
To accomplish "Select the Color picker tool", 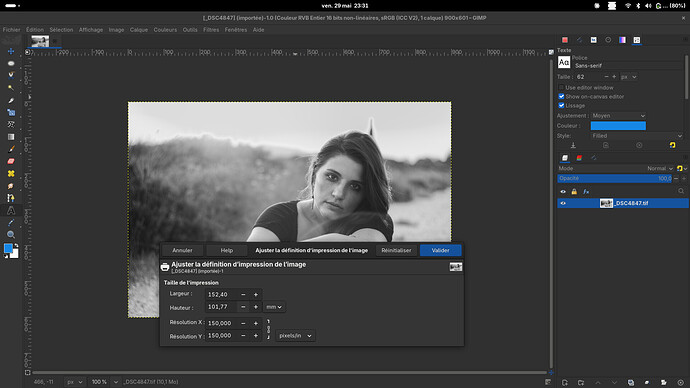I will click(x=11, y=223).
